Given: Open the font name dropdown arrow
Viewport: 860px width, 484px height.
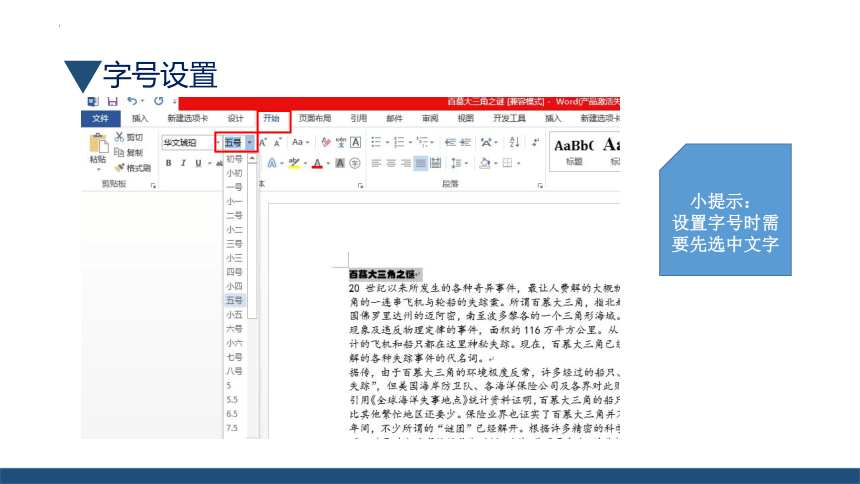Looking at the screenshot, I should (218, 143).
